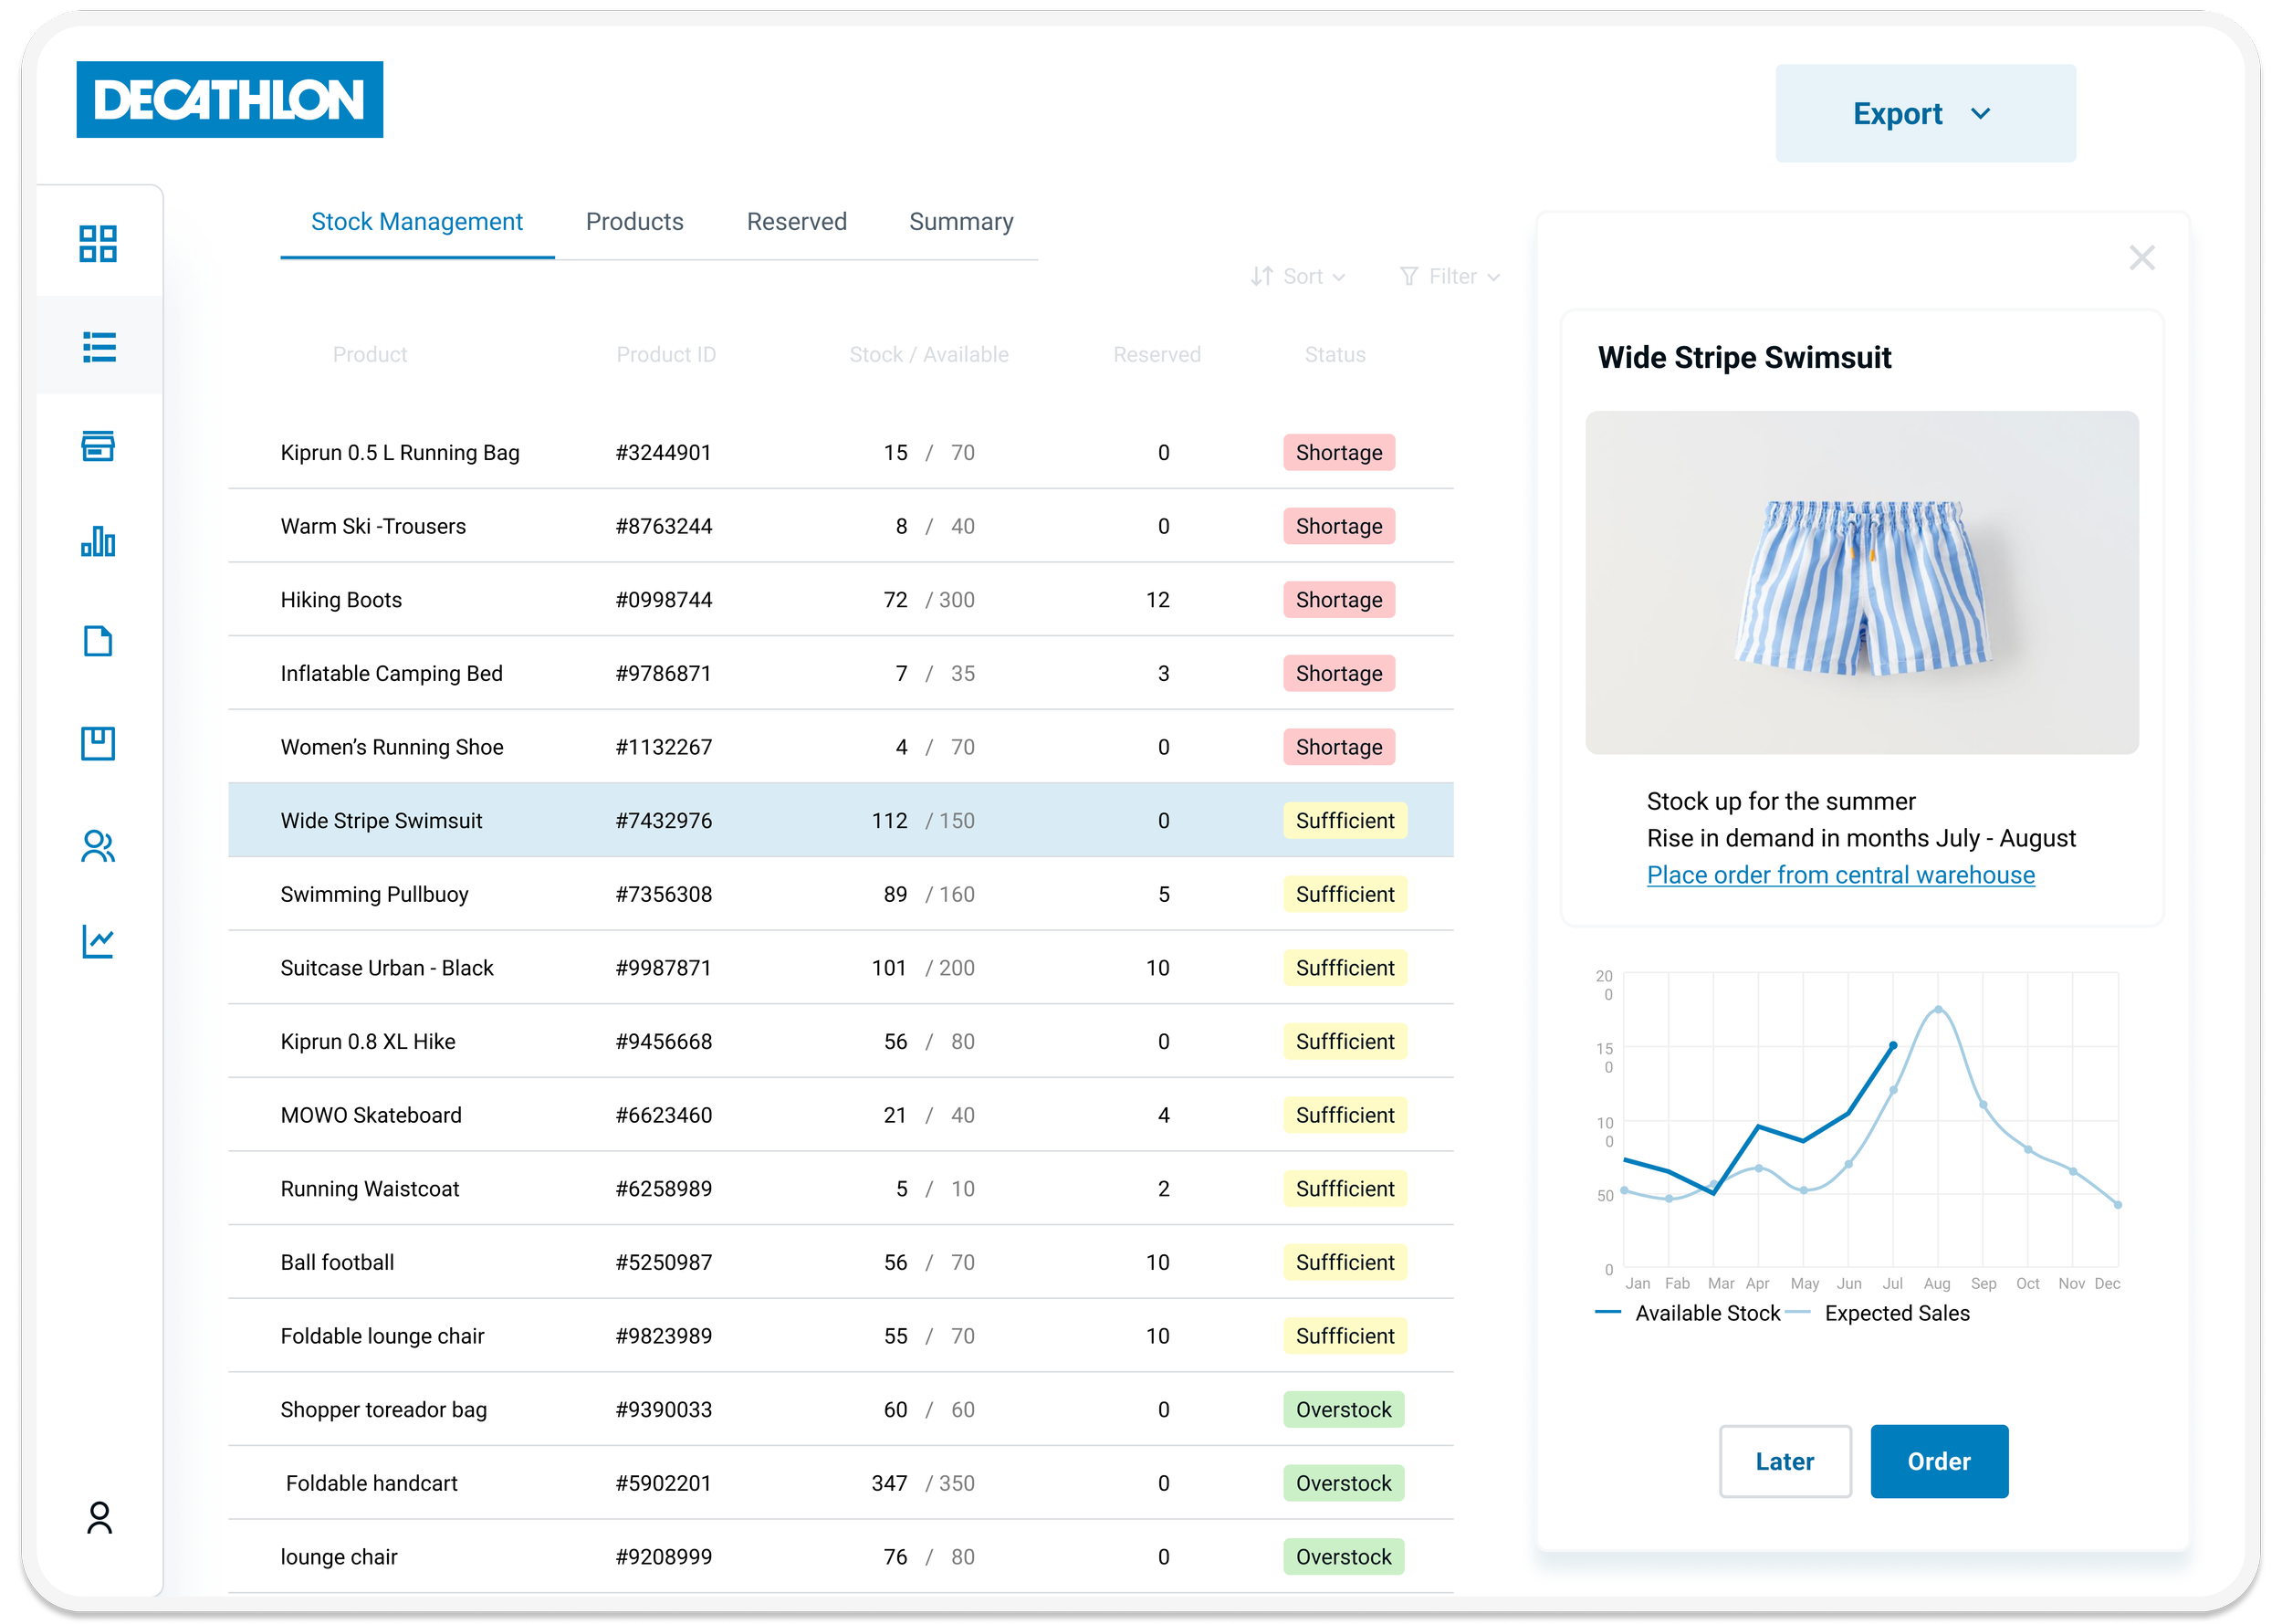
Task: Open the user profile icon at bottom
Action: [x=99, y=1516]
